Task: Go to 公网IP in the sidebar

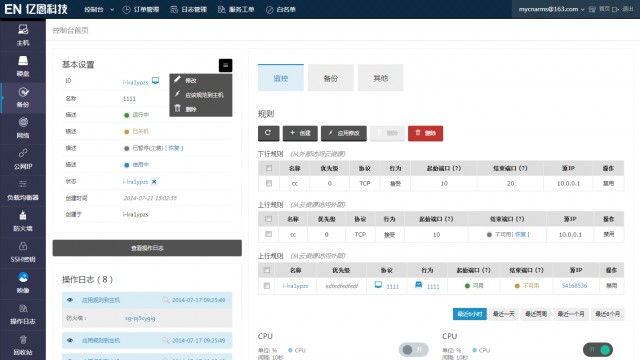Action: click(23, 159)
